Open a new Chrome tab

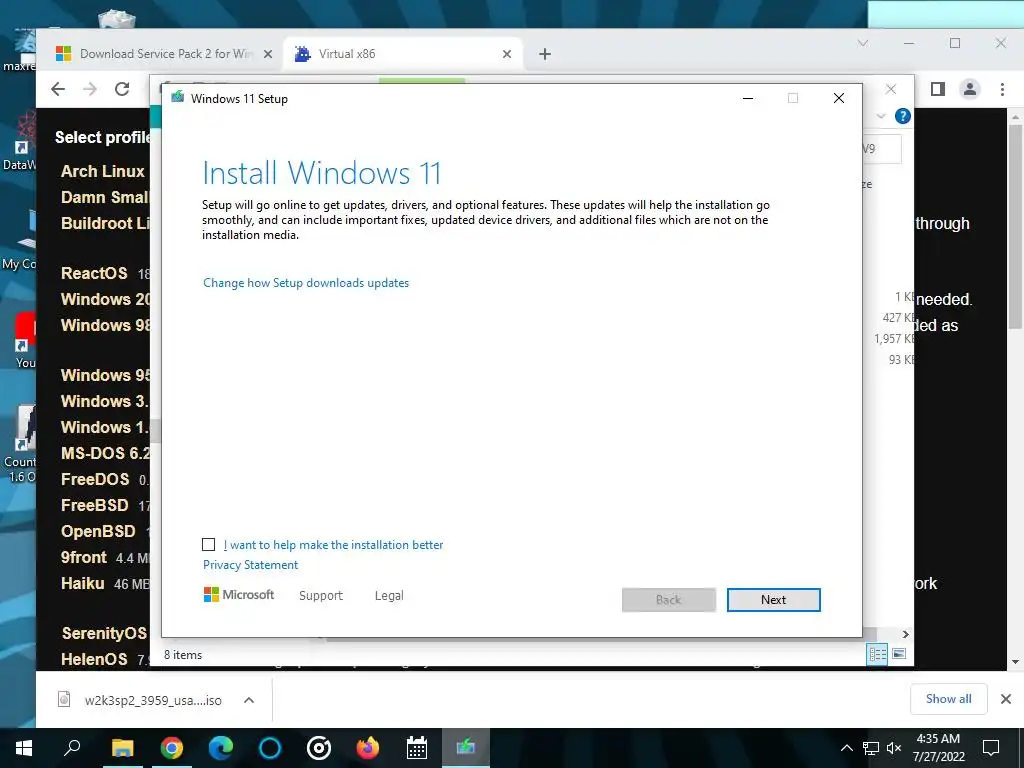click(x=545, y=54)
